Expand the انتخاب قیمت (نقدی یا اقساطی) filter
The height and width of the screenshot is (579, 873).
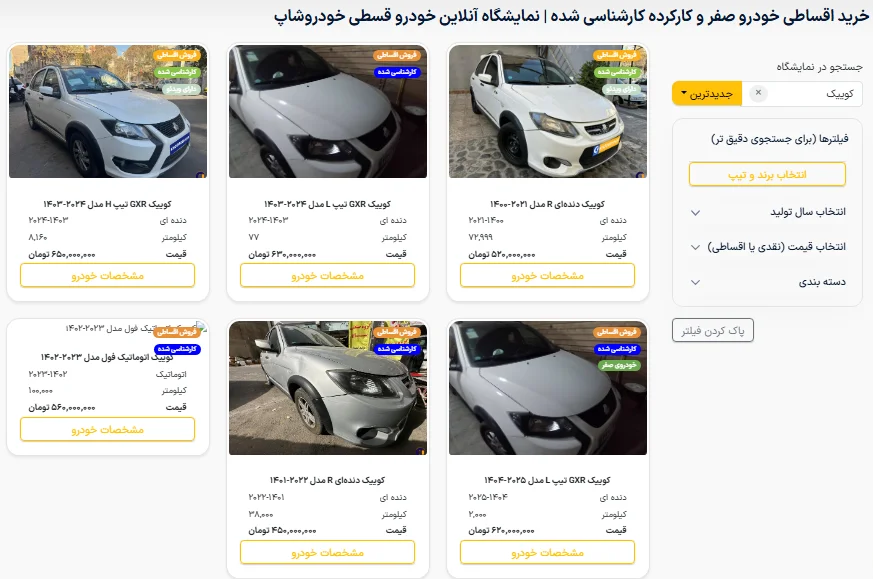coord(768,247)
